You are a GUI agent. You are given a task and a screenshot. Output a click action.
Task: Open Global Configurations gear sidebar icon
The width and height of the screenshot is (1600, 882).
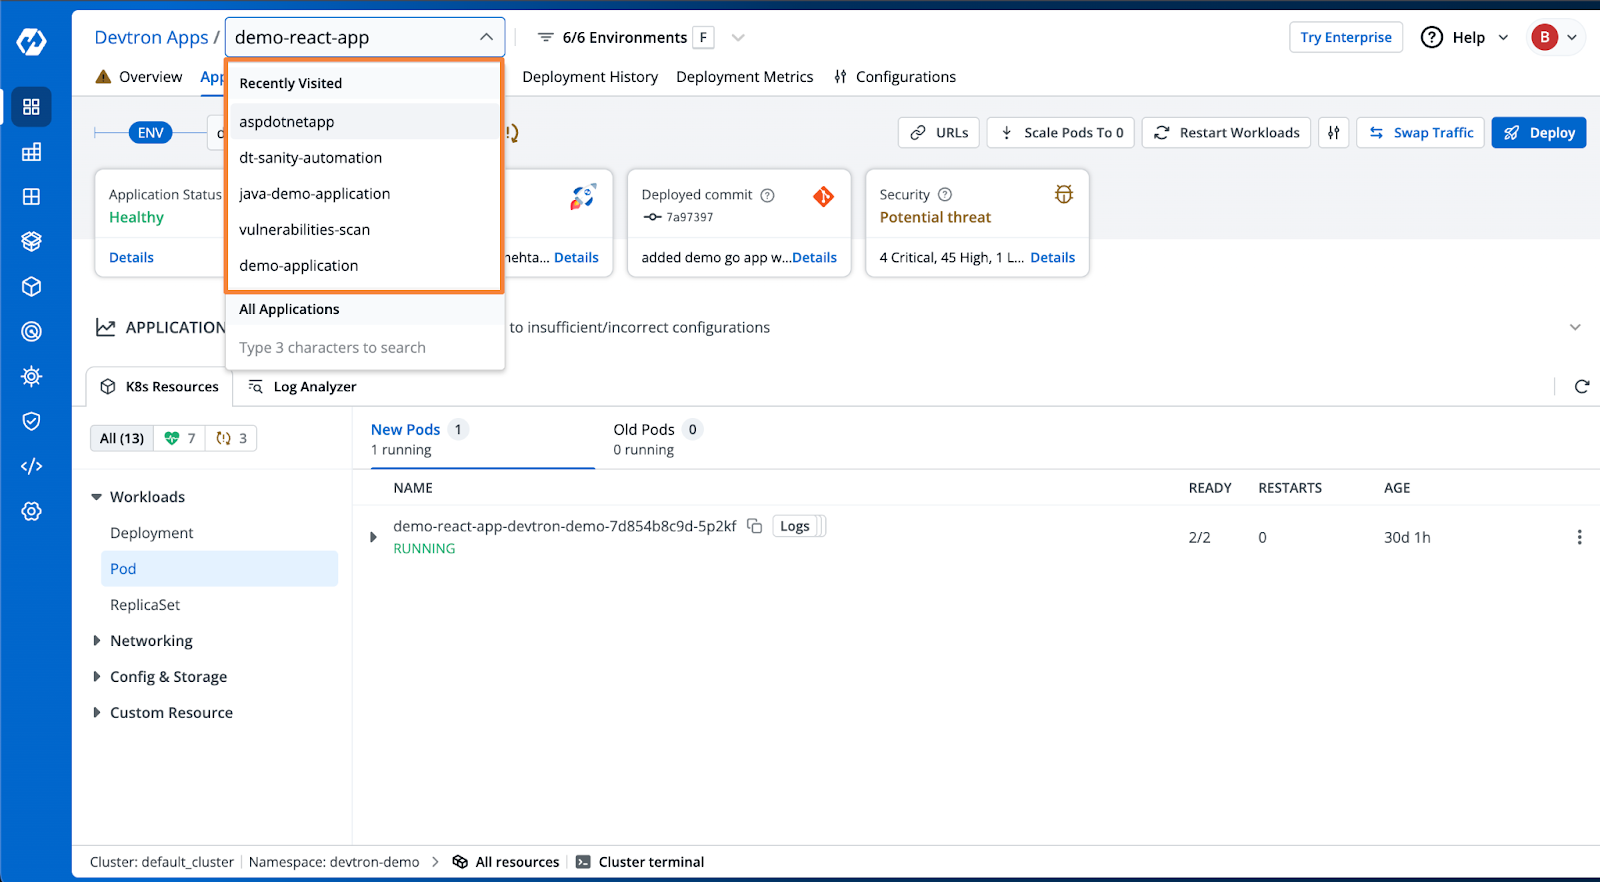pos(31,511)
